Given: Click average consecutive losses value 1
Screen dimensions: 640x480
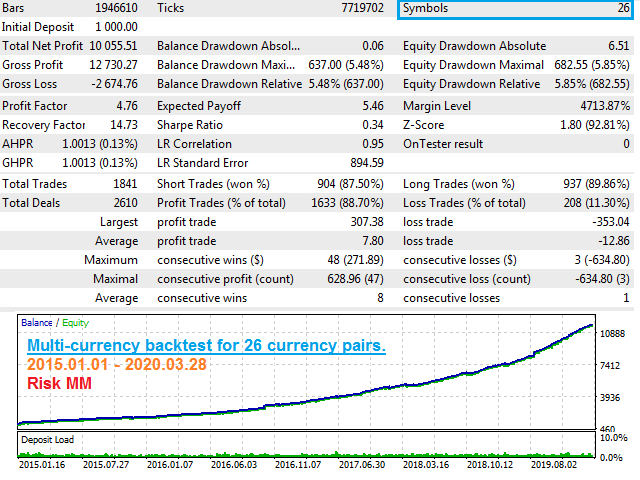Looking at the screenshot, I should [x=626, y=298].
